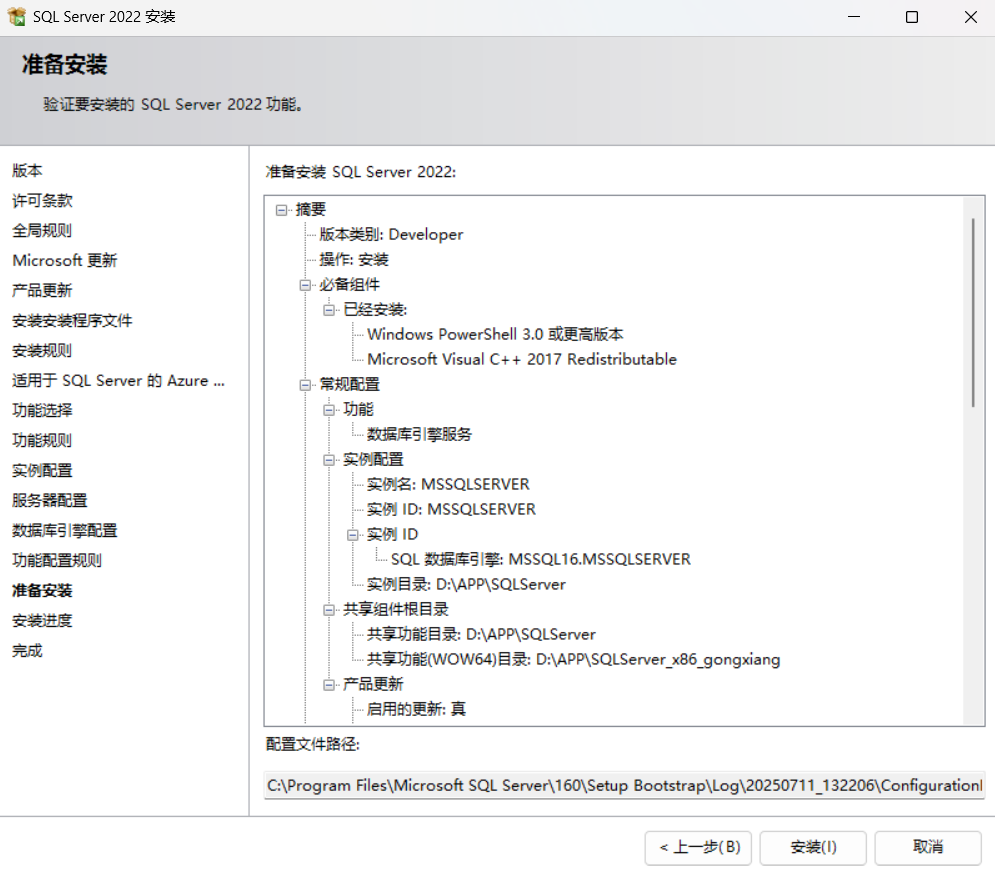The height and width of the screenshot is (869, 995).
Task: Select the 实例配置 sidebar step
Action: [42, 470]
